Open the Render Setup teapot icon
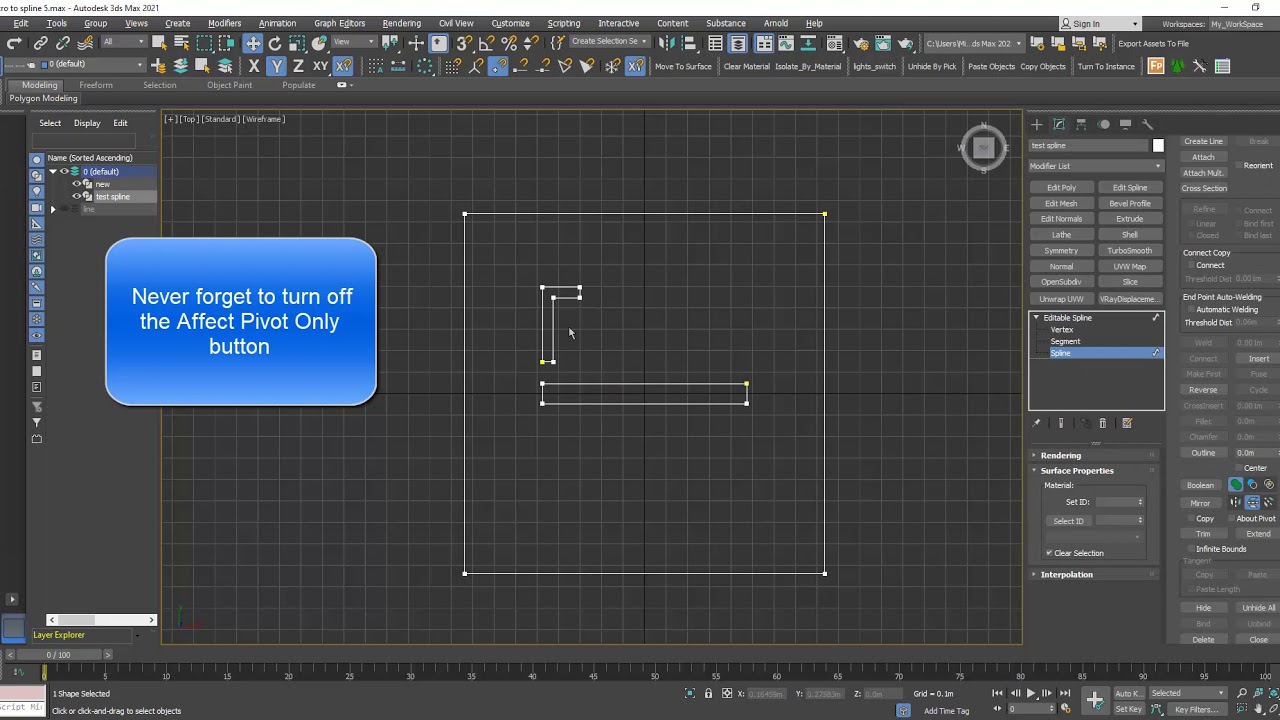 coord(861,43)
